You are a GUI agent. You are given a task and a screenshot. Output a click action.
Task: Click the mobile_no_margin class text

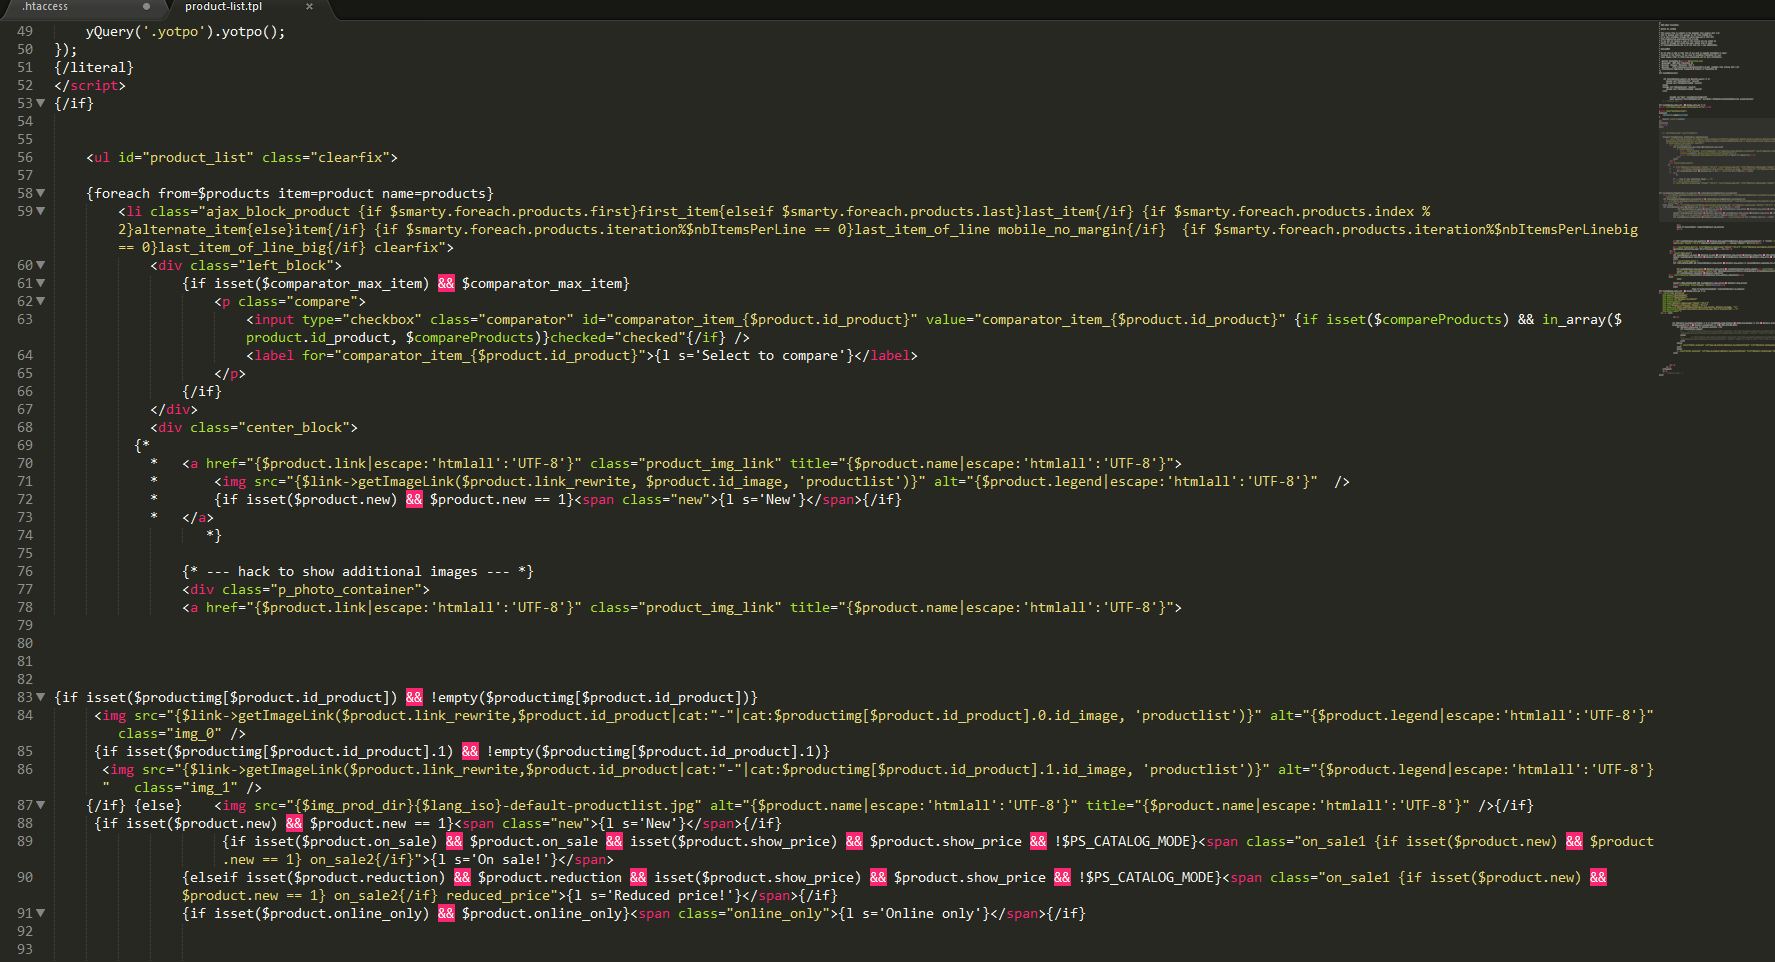tap(1062, 229)
